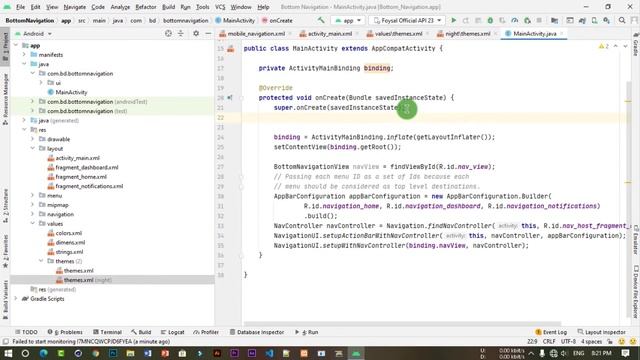Switch to night\themes.xml tab
Image resolution: width=640 pixels, height=360 pixels.
pos(467,33)
